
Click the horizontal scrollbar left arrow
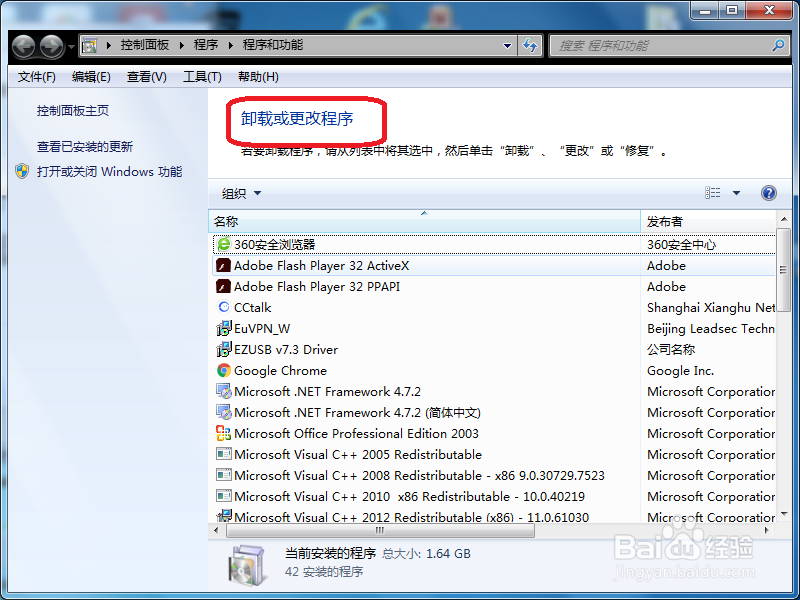tap(216, 531)
